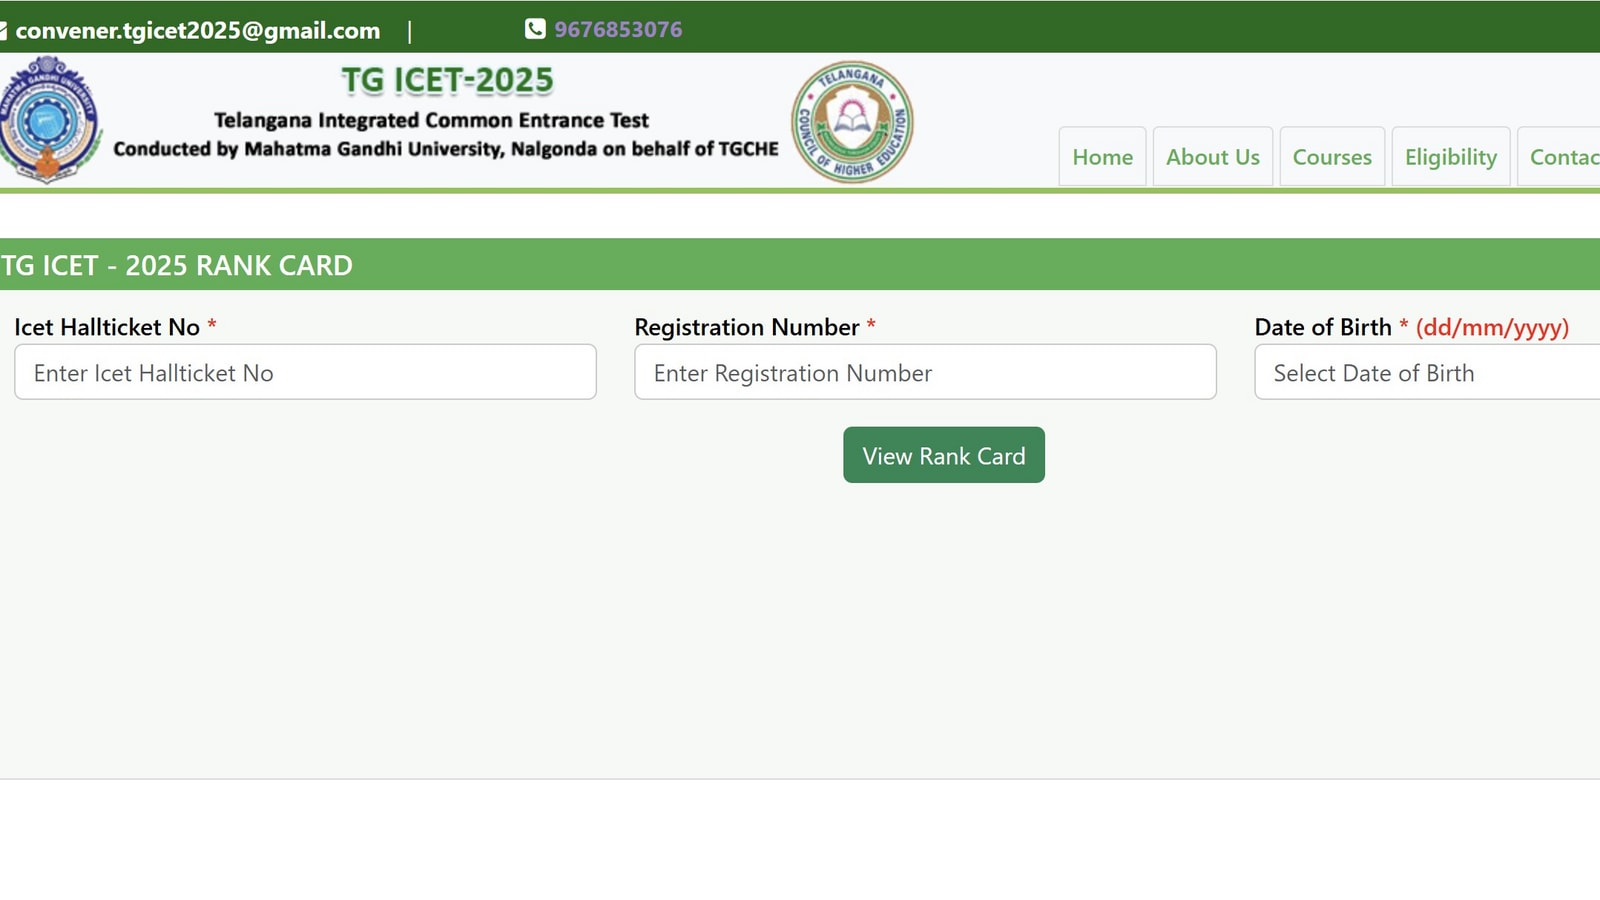Click the Mahatma Gandhi University logo
This screenshot has height=900, width=1600.
[x=48, y=120]
